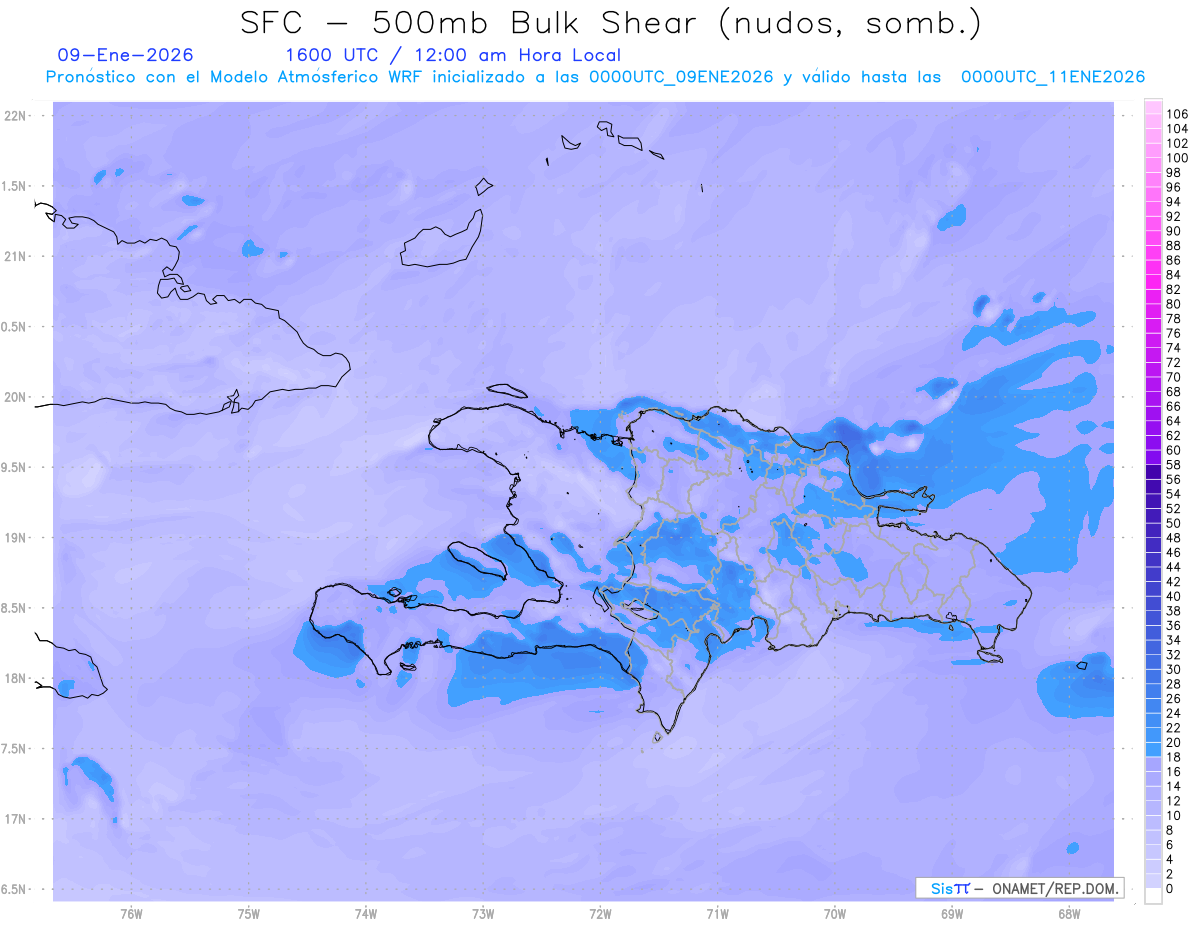Click the legend value '10'
This screenshot has height=927, width=1200.
(x=1174, y=816)
